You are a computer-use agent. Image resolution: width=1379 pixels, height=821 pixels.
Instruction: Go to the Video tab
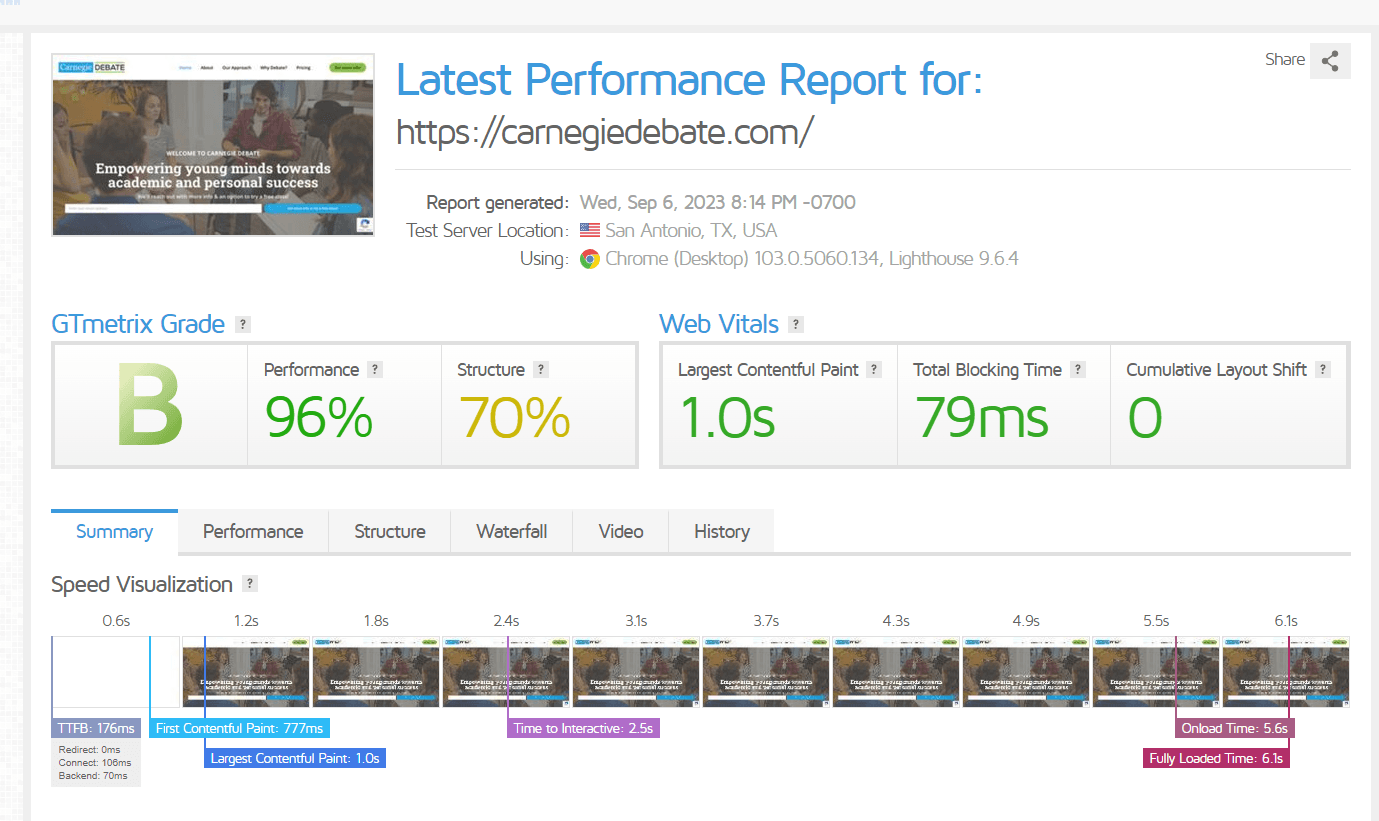coord(621,531)
